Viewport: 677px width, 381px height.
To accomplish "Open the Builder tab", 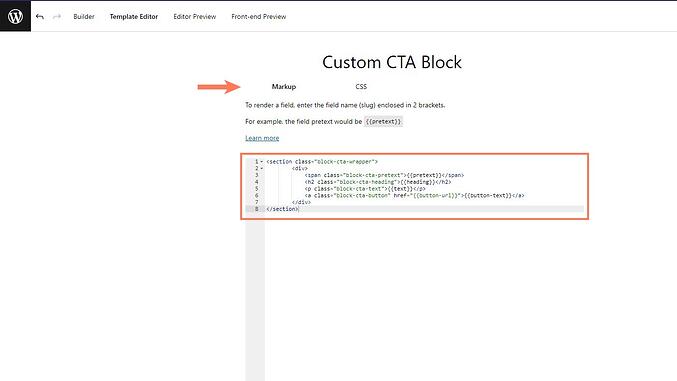I will pos(84,16).
